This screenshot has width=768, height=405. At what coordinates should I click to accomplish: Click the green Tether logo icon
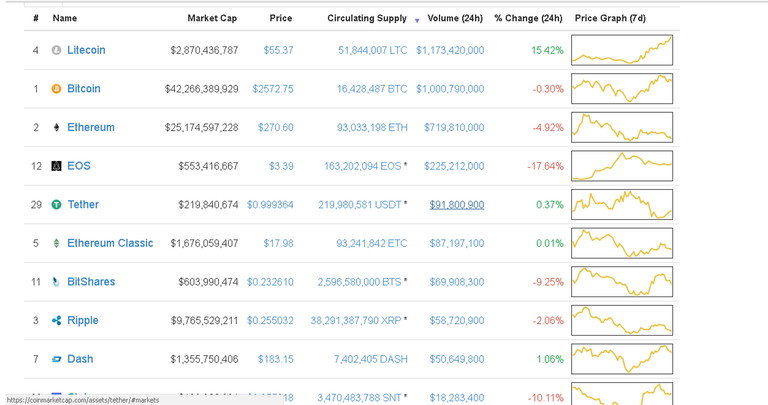[56, 205]
